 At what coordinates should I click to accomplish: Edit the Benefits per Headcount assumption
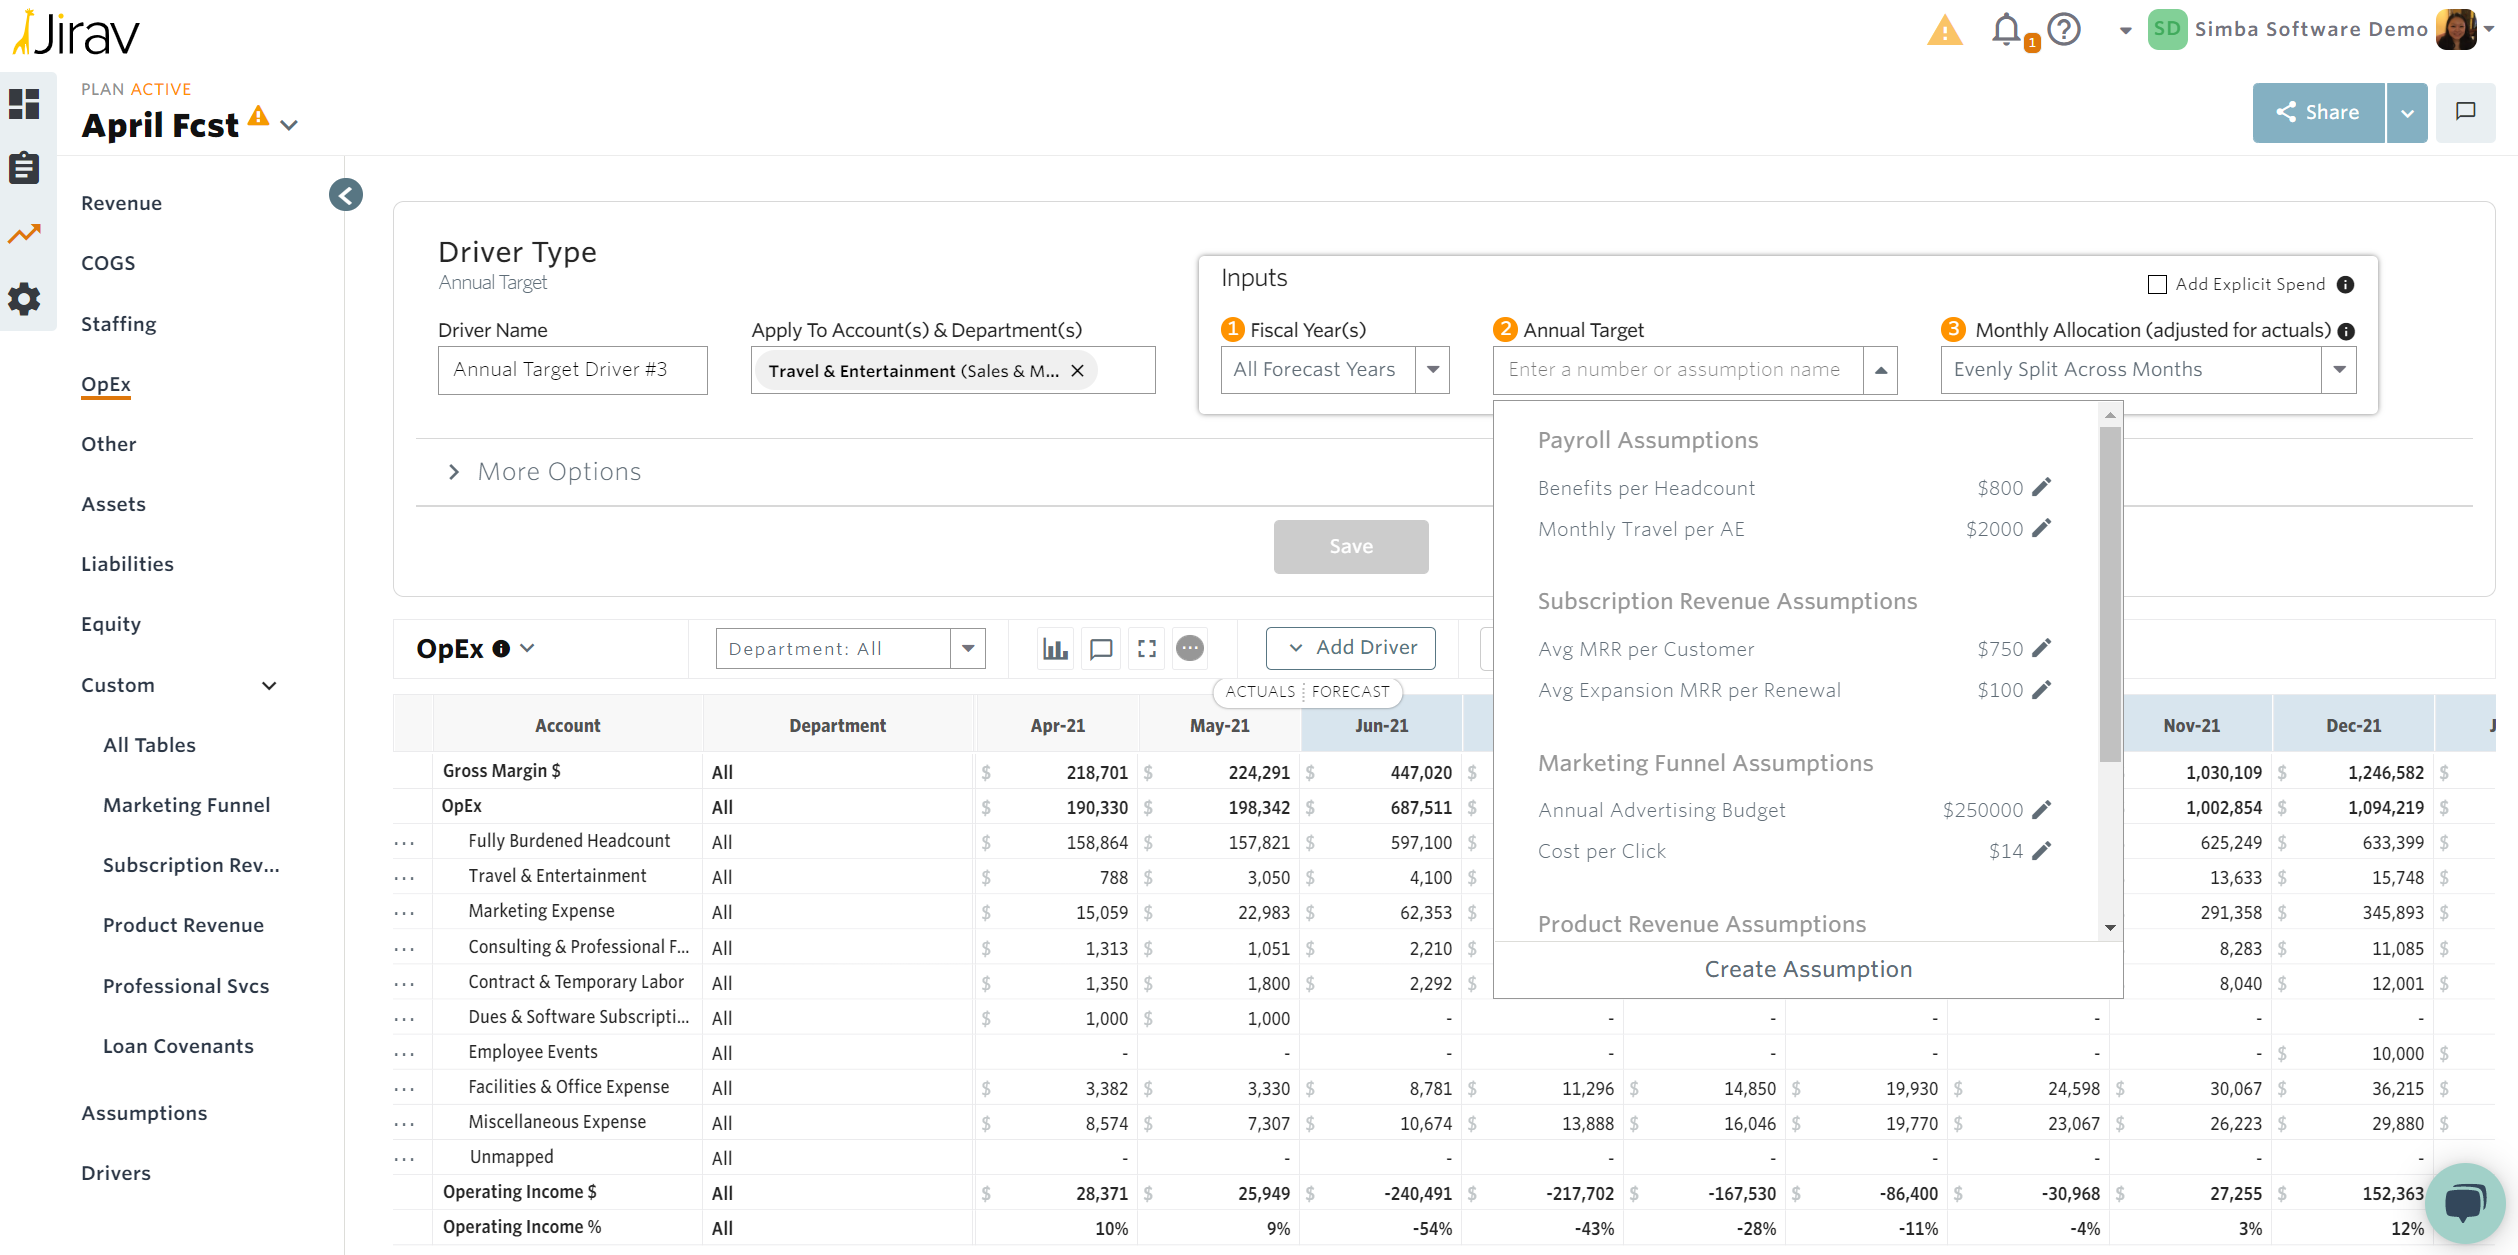click(x=2042, y=487)
